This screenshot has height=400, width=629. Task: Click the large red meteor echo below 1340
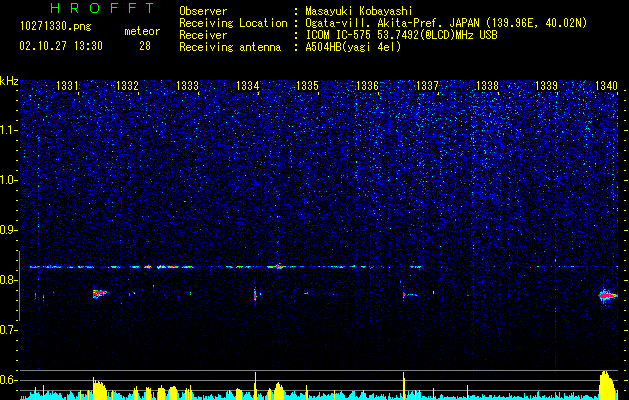coord(607,296)
